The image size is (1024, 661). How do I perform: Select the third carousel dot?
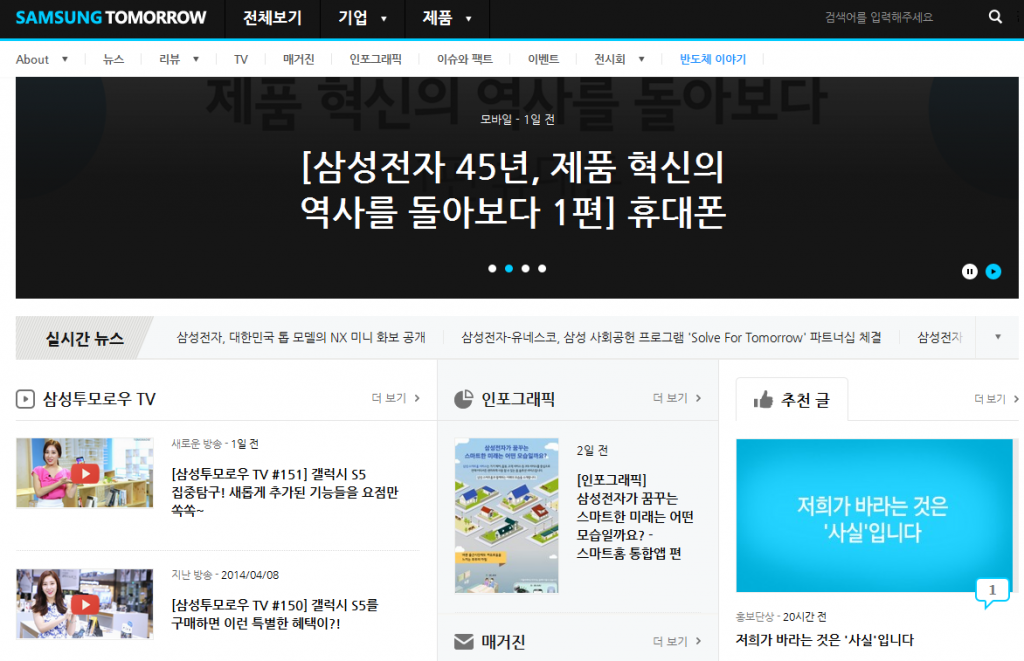pyautogui.click(x=525, y=268)
